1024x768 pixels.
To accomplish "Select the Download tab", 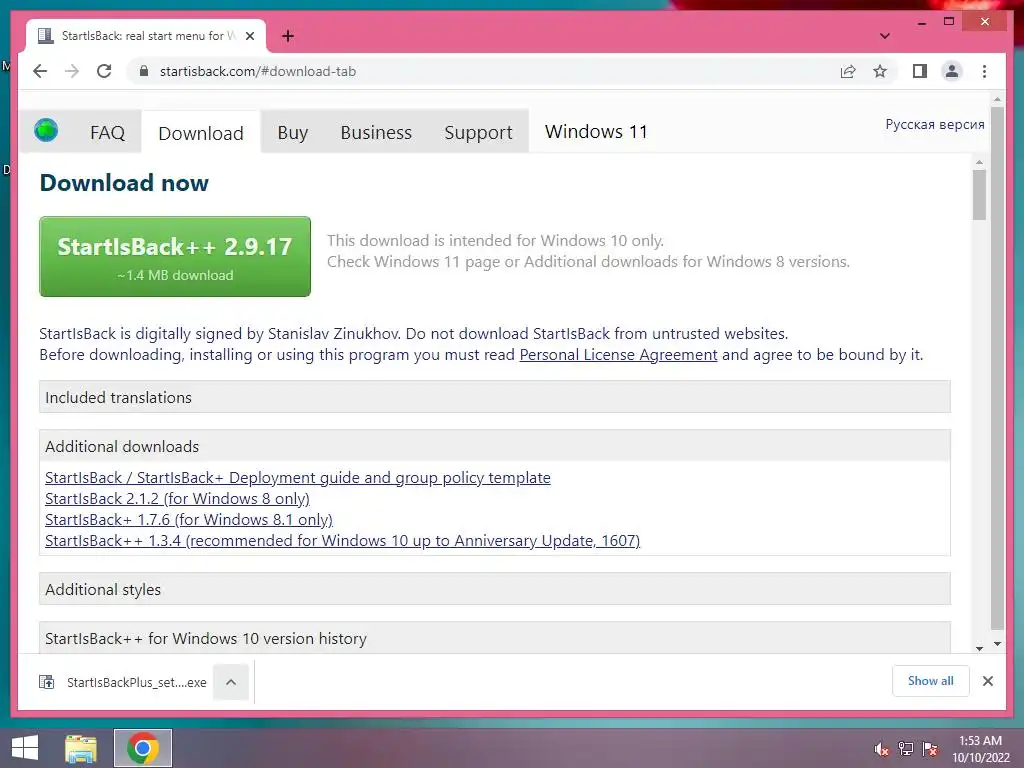I will pyautogui.click(x=201, y=133).
